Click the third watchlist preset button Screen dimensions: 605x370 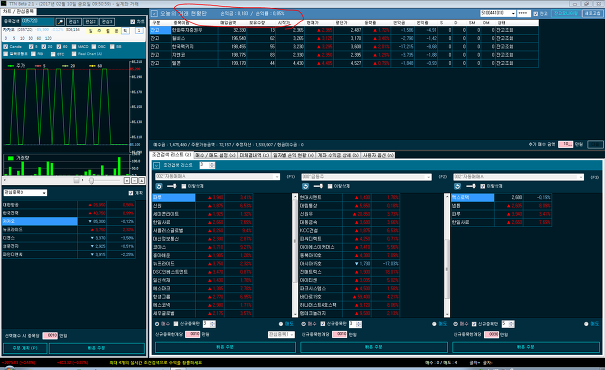tap(107, 22)
